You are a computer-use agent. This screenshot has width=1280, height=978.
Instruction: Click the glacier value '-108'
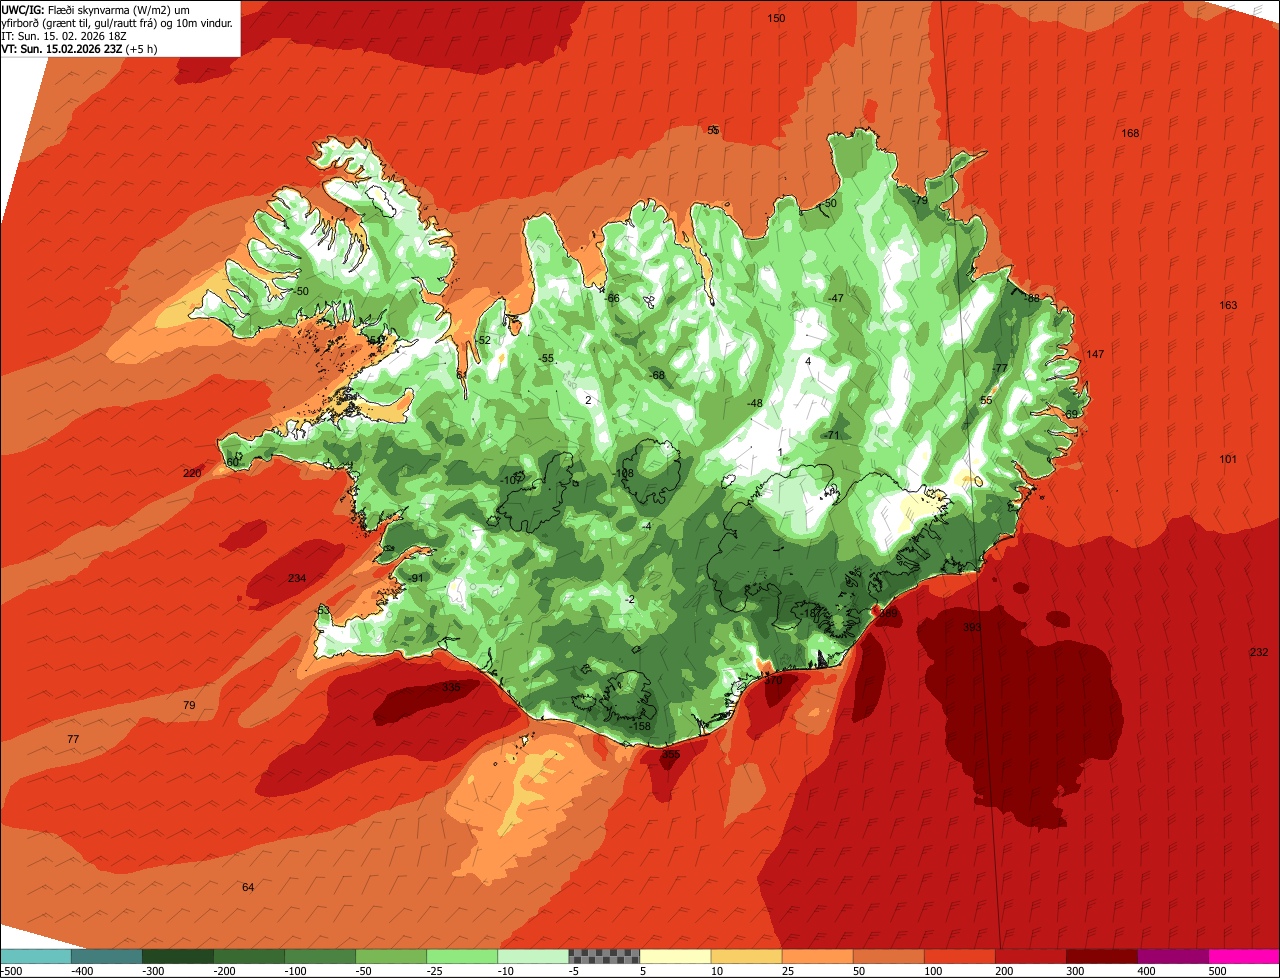pyautogui.click(x=624, y=473)
